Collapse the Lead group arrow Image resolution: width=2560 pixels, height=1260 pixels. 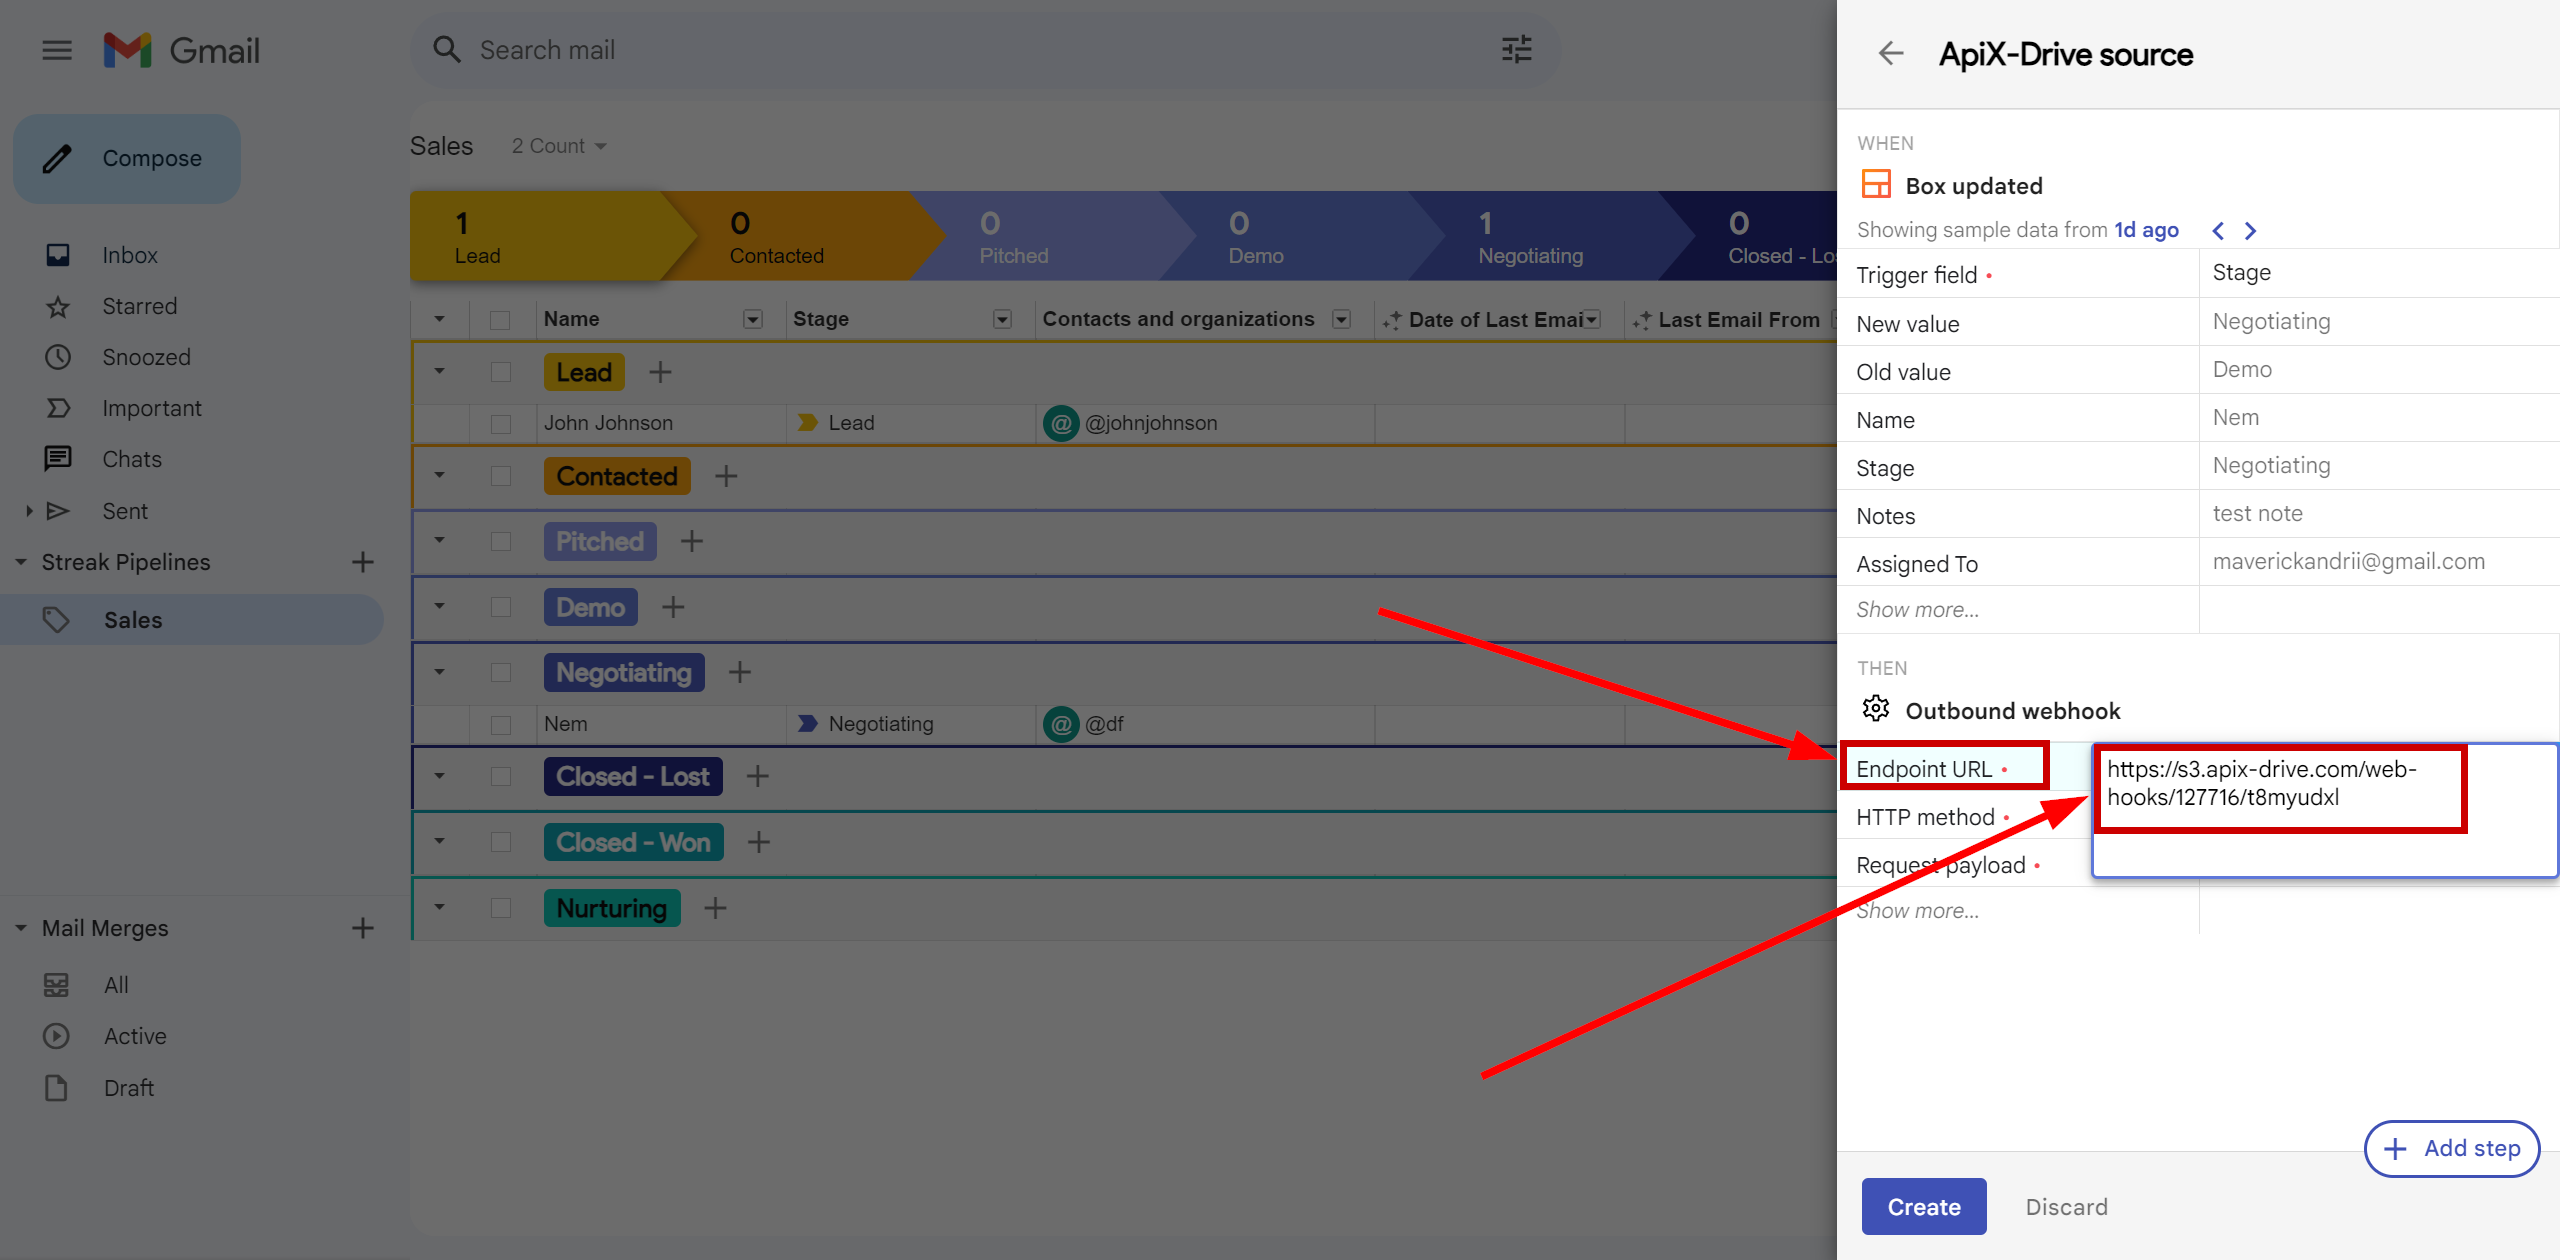439,372
